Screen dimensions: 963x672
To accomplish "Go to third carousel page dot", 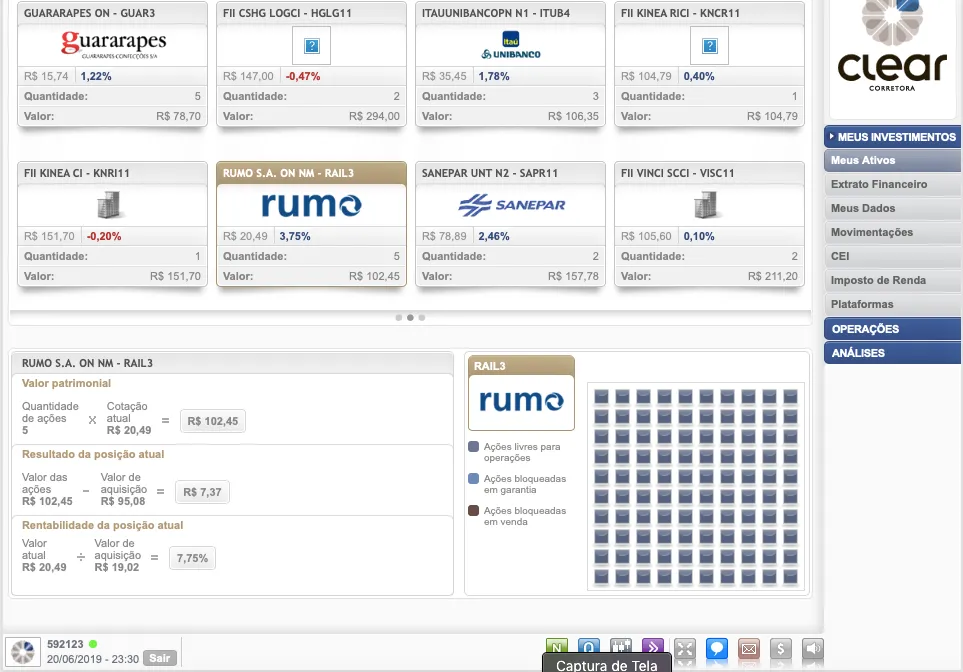I will coord(422,317).
